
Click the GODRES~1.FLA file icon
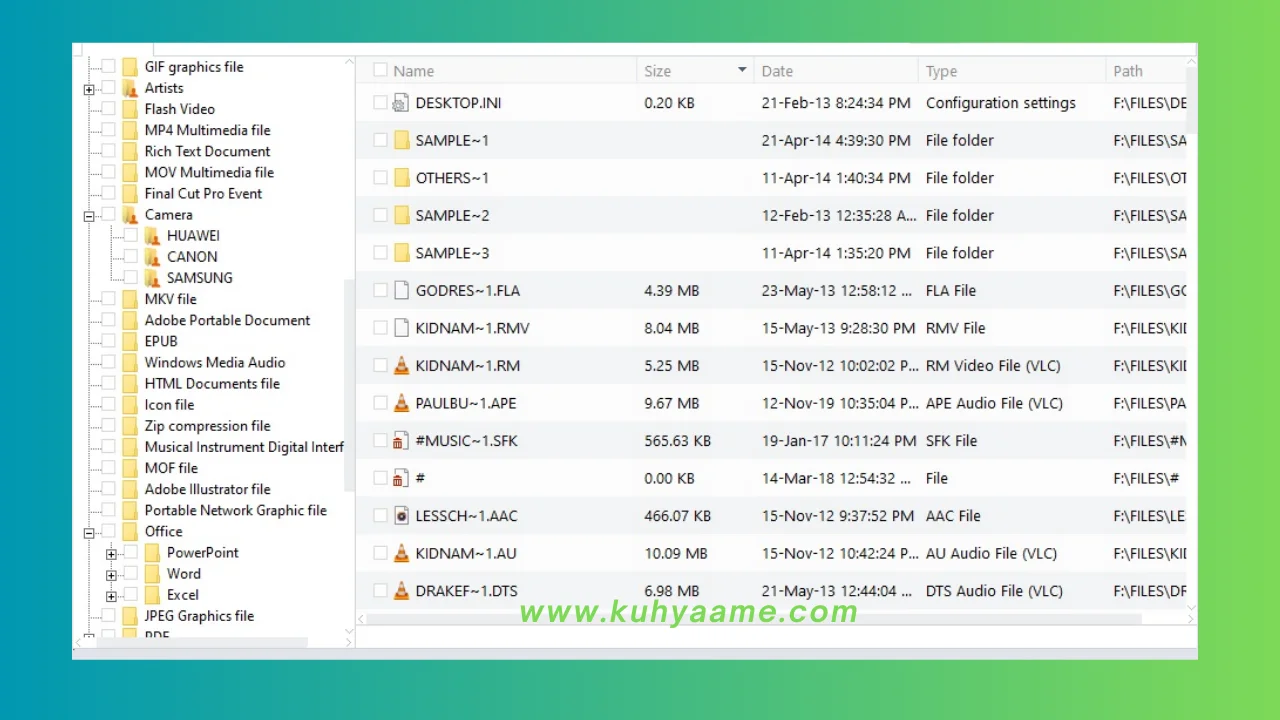point(401,290)
